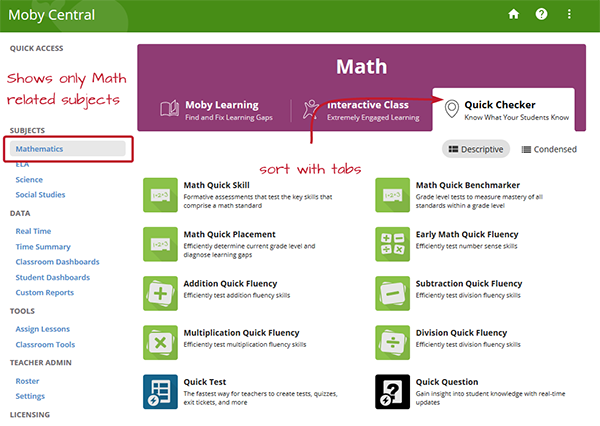Image resolution: width=600 pixels, height=426 pixels.
Task: Open Classroom Dashboards link
Action: point(57,262)
